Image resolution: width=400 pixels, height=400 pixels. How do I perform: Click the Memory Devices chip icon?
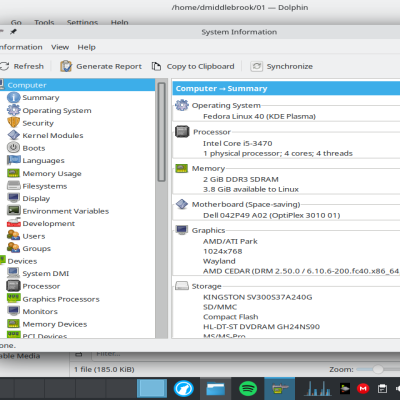[14, 324]
